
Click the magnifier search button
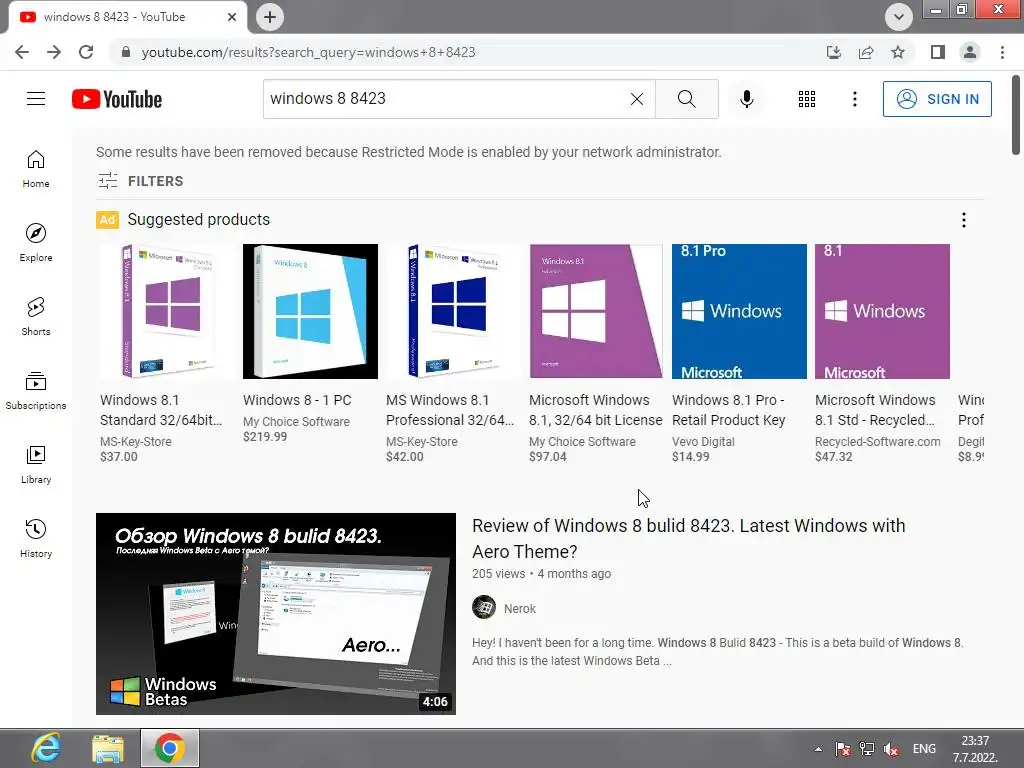click(686, 99)
